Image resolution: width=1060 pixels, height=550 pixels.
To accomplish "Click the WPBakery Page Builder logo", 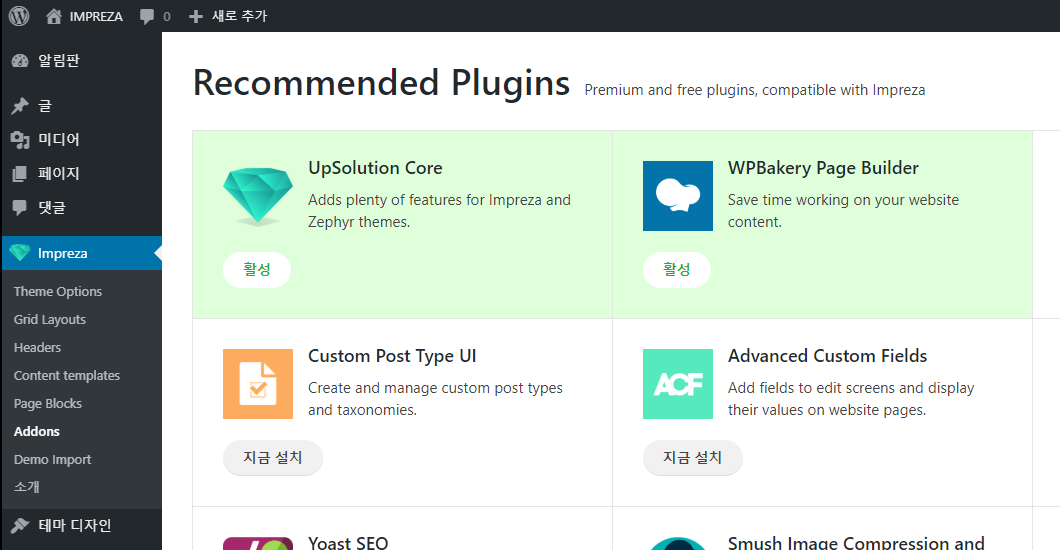I will pos(678,196).
